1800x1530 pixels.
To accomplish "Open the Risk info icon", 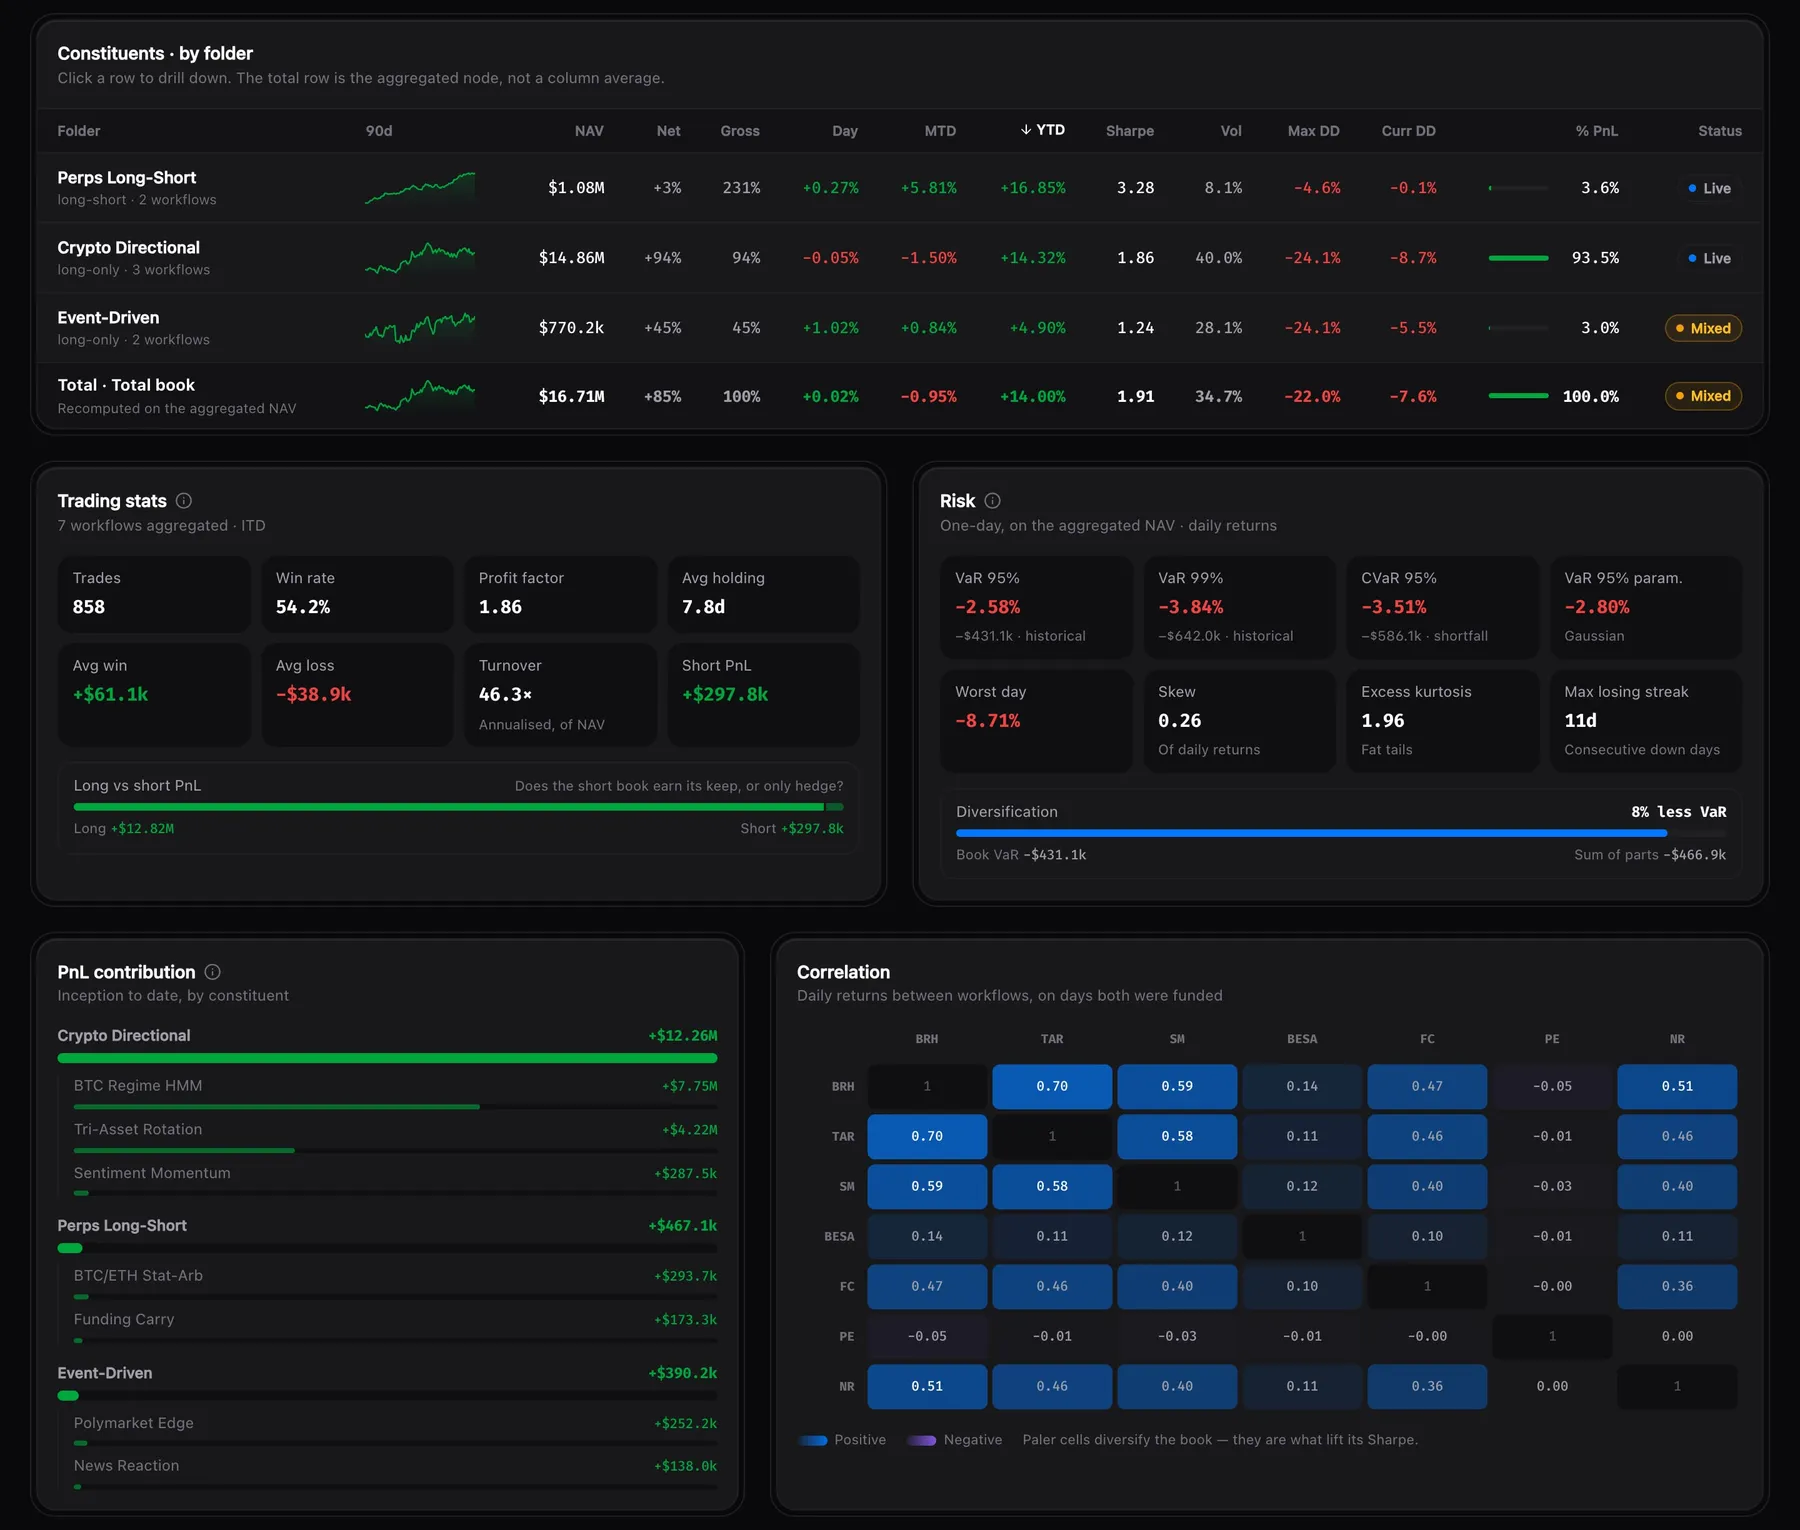I will coord(992,501).
